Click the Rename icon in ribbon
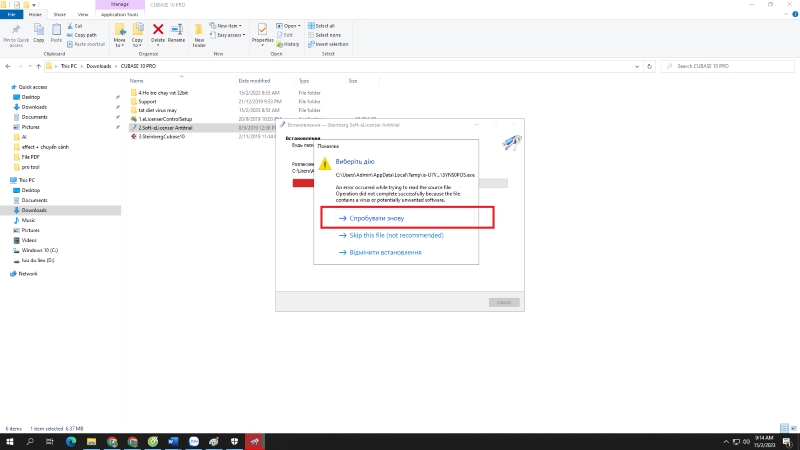Viewport: 800px width, 450px height. click(x=177, y=30)
